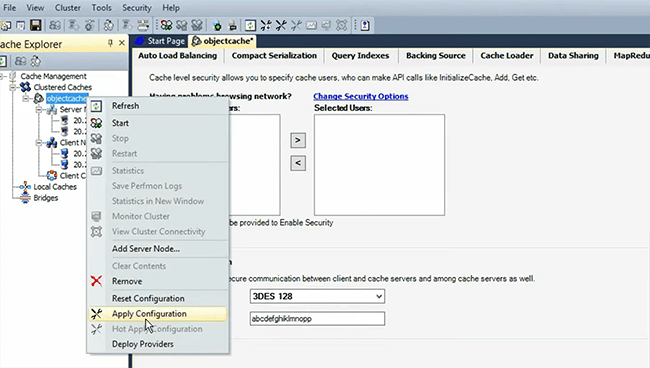Screen dimensions: 650x368
Task: Switch to Data Sharing tab
Action: pos(573,56)
